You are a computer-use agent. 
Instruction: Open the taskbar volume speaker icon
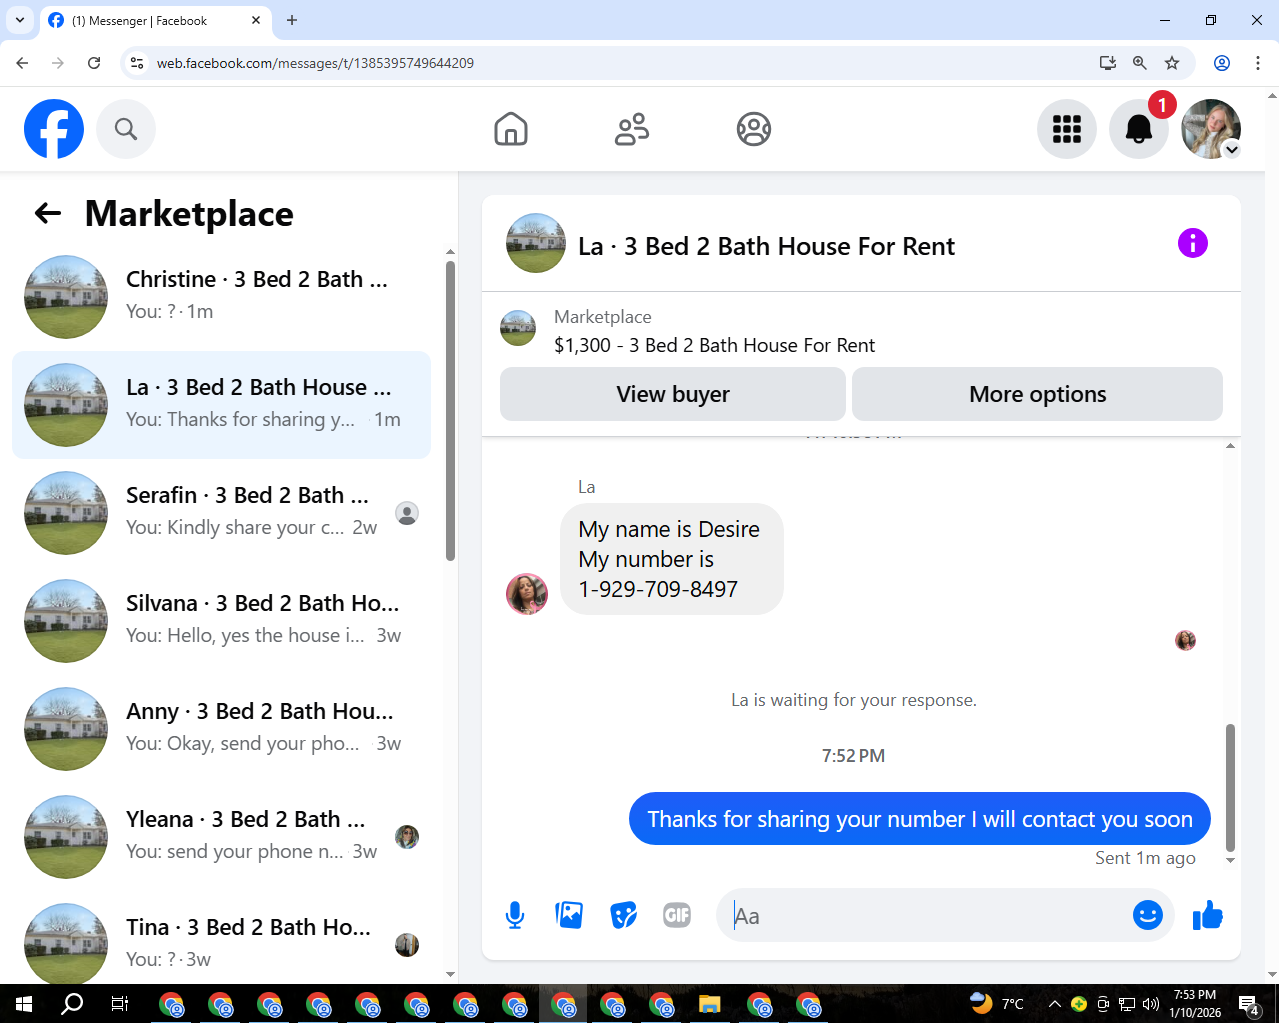coord(1151,1004)
